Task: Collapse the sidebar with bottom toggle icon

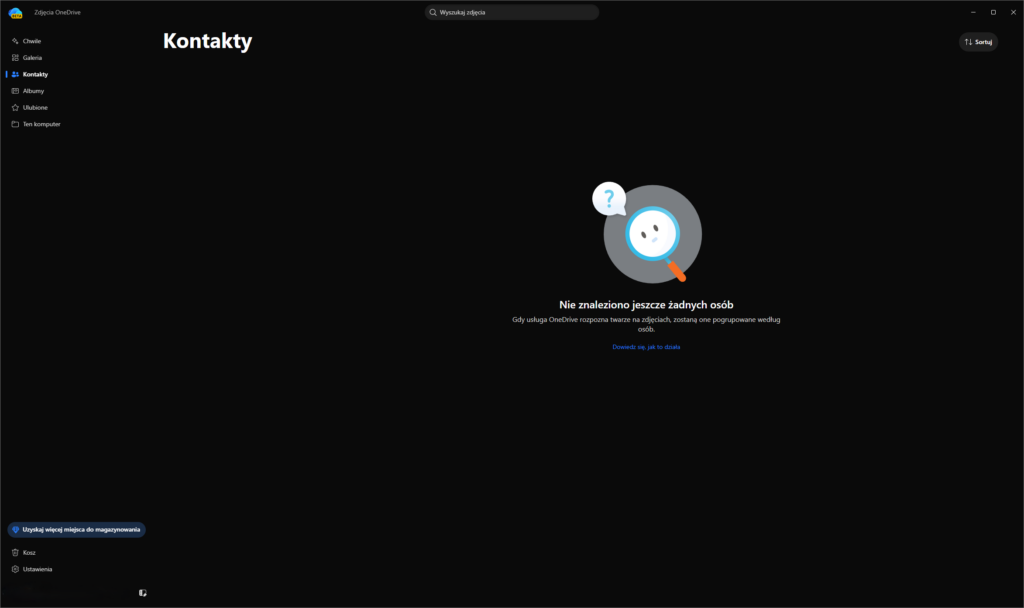Action: tap(142, 593)
